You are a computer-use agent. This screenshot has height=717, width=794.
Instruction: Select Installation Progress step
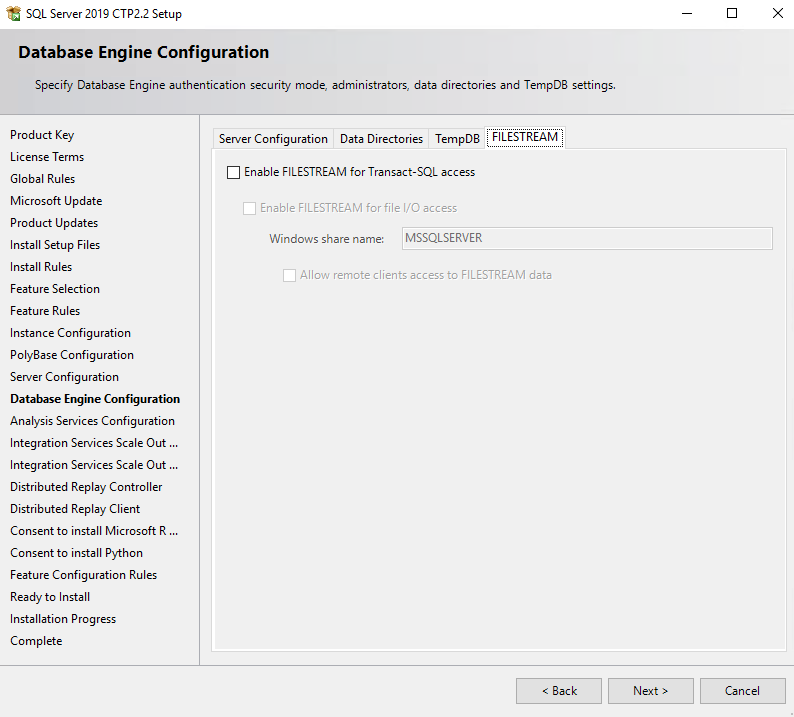tap(63, 619)
